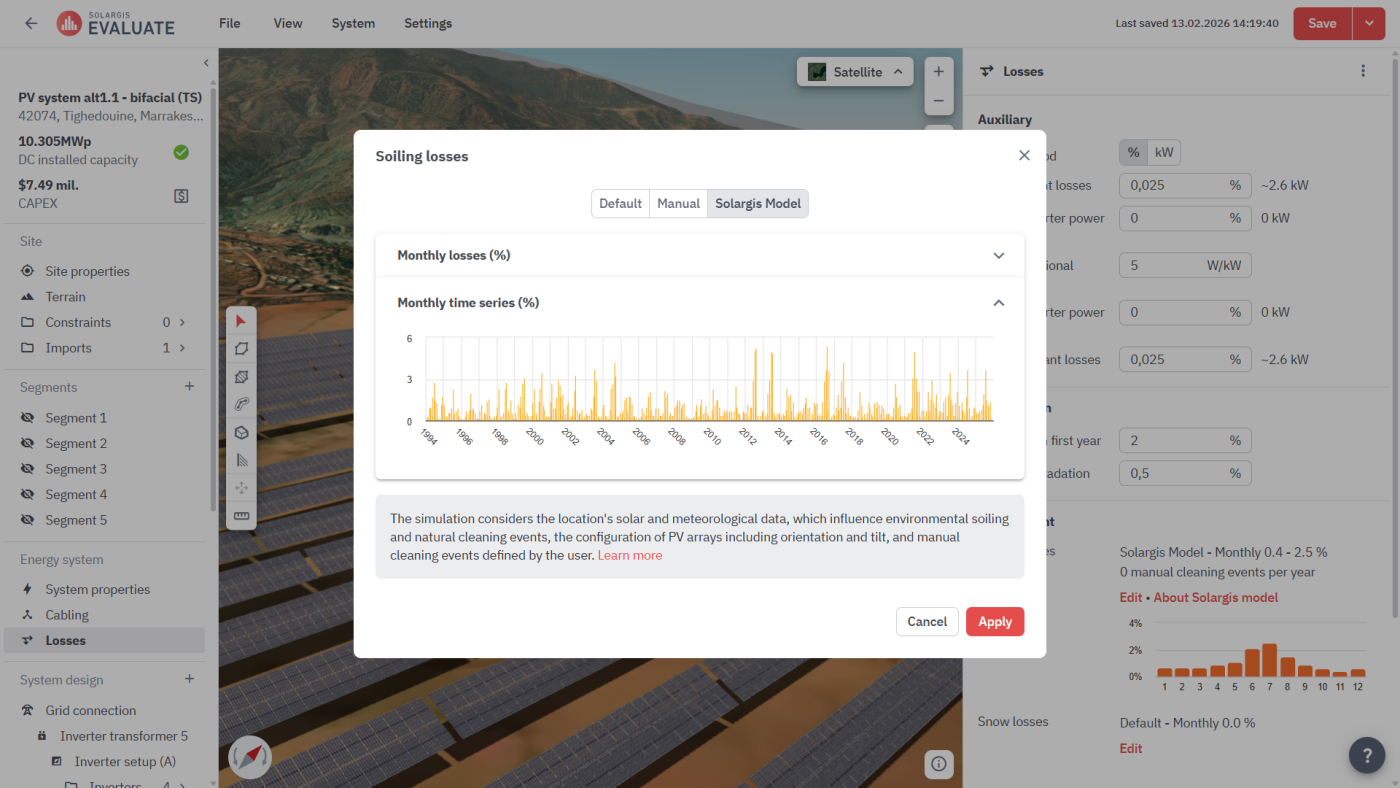Show hidden Segment 1
The width and height of the screenshot is (1400, 788).
[x=27, y=418]
